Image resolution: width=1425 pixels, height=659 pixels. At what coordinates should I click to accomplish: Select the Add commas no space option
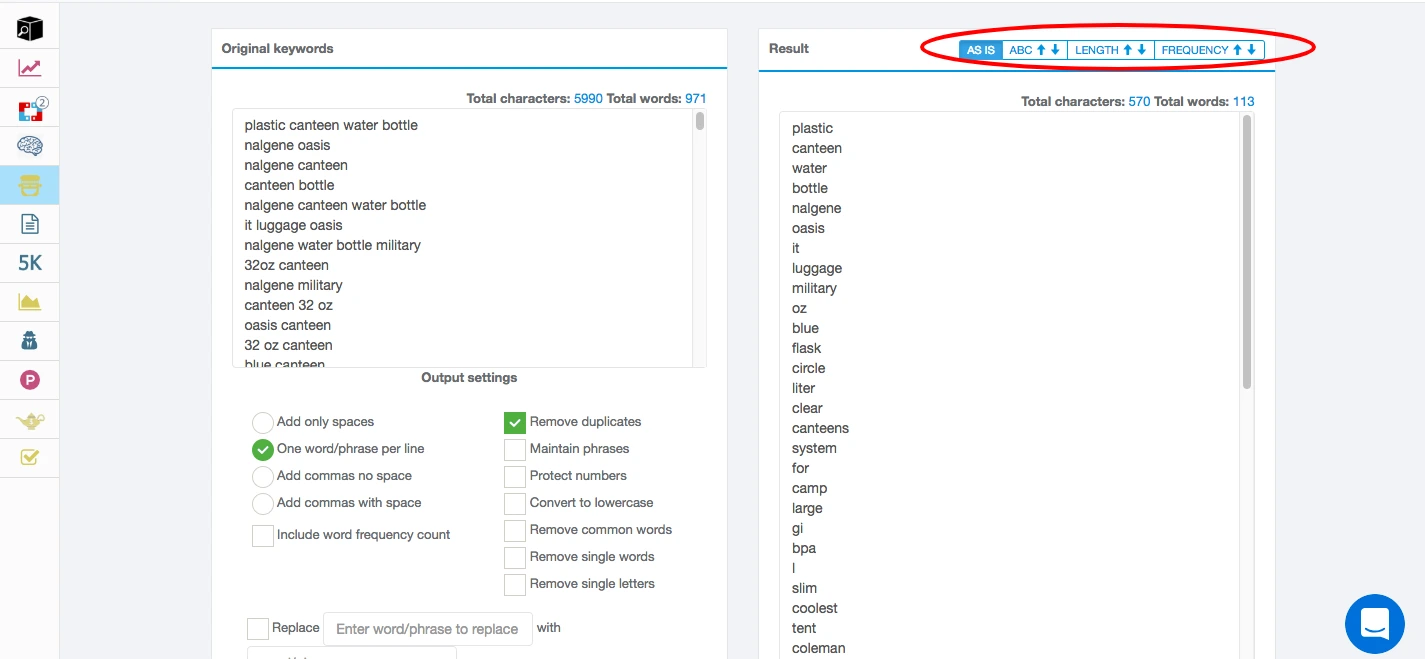point(262,476)
